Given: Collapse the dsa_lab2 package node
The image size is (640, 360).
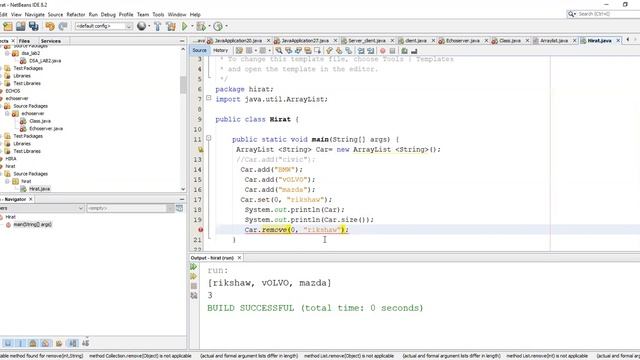Looking at the screenshot, I should [x=7, y=53].
